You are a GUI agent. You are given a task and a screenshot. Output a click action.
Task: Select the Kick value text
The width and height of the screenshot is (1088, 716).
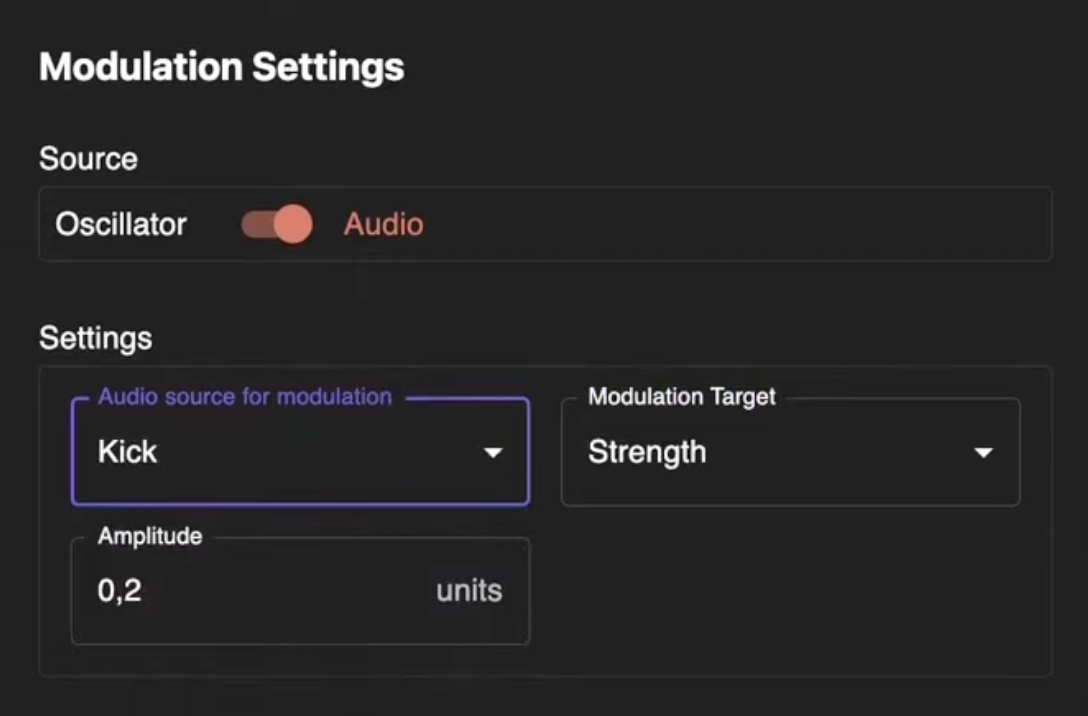(x=128, y=452)
